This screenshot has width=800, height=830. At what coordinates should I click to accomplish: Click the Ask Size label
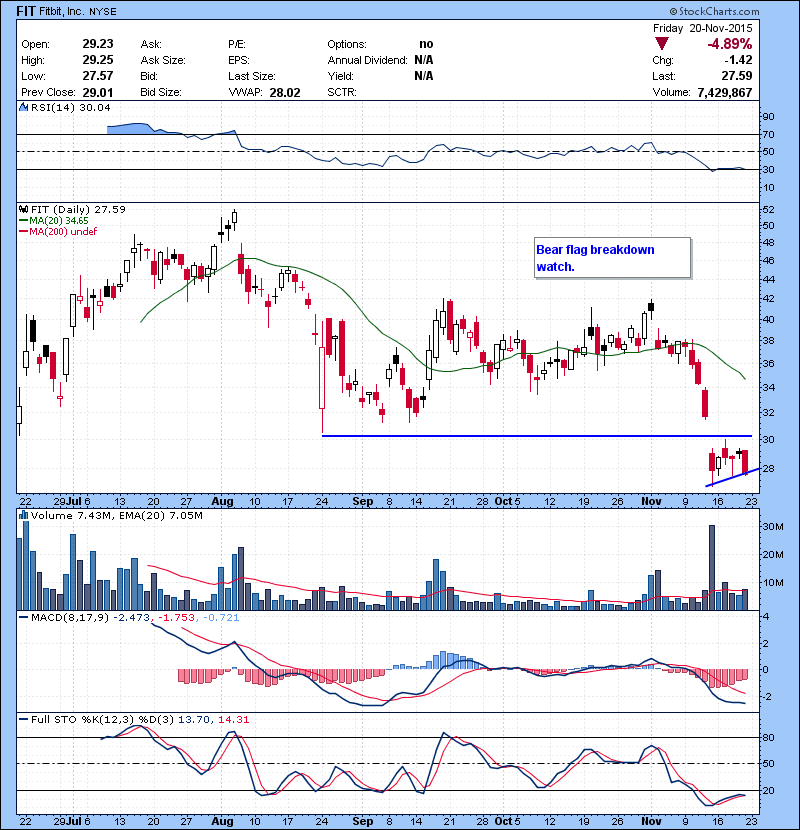[x=163, y=60]
